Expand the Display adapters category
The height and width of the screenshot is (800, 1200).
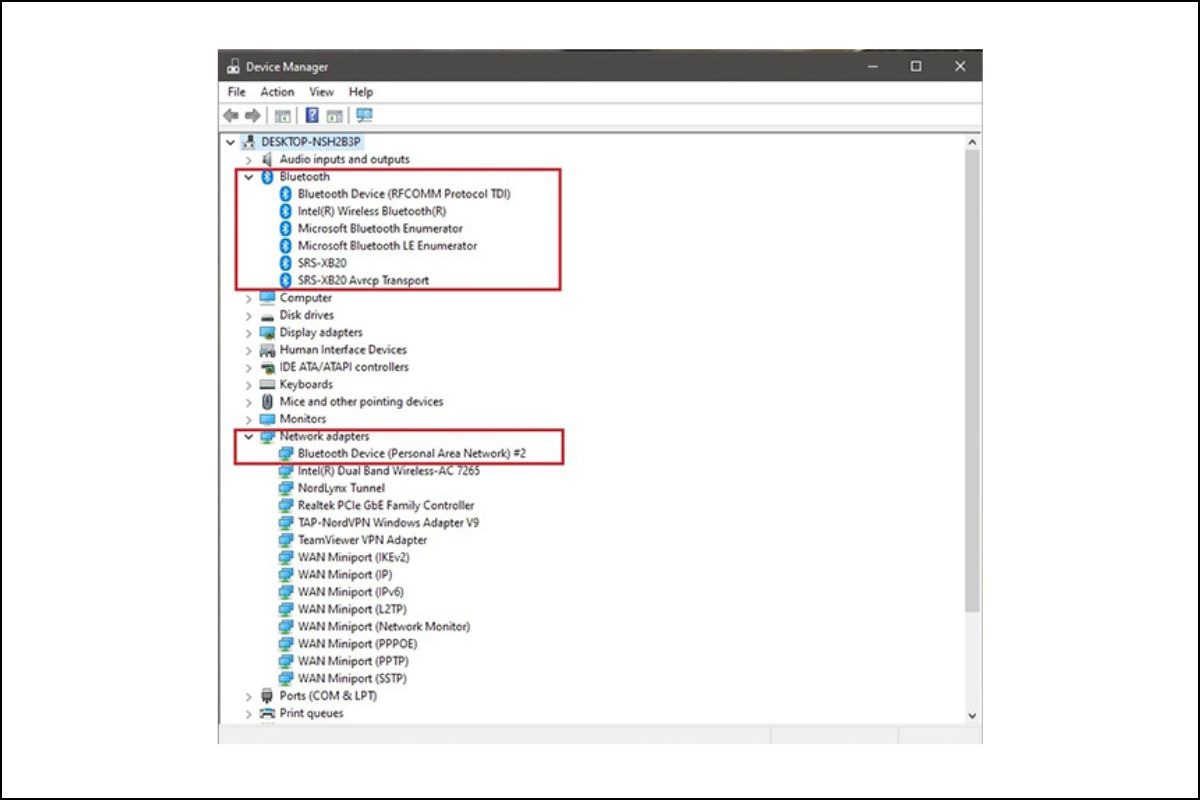click(x=249, y=332)
